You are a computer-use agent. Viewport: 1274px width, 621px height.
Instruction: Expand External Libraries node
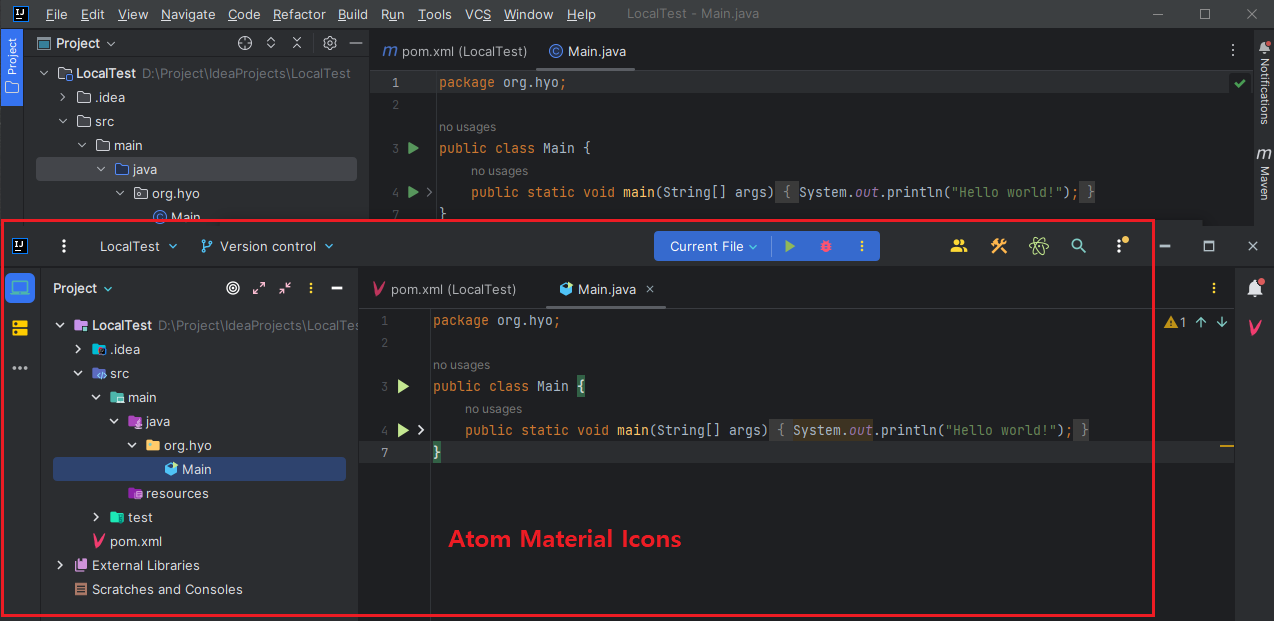pyautogui.click(x=60, y=565)
